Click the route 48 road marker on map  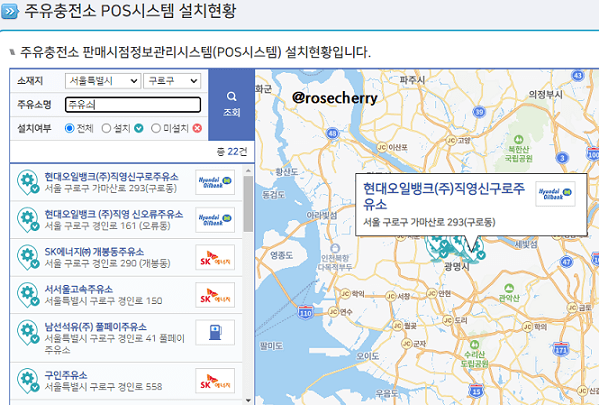pyautogui.click(x=333, y=133)
